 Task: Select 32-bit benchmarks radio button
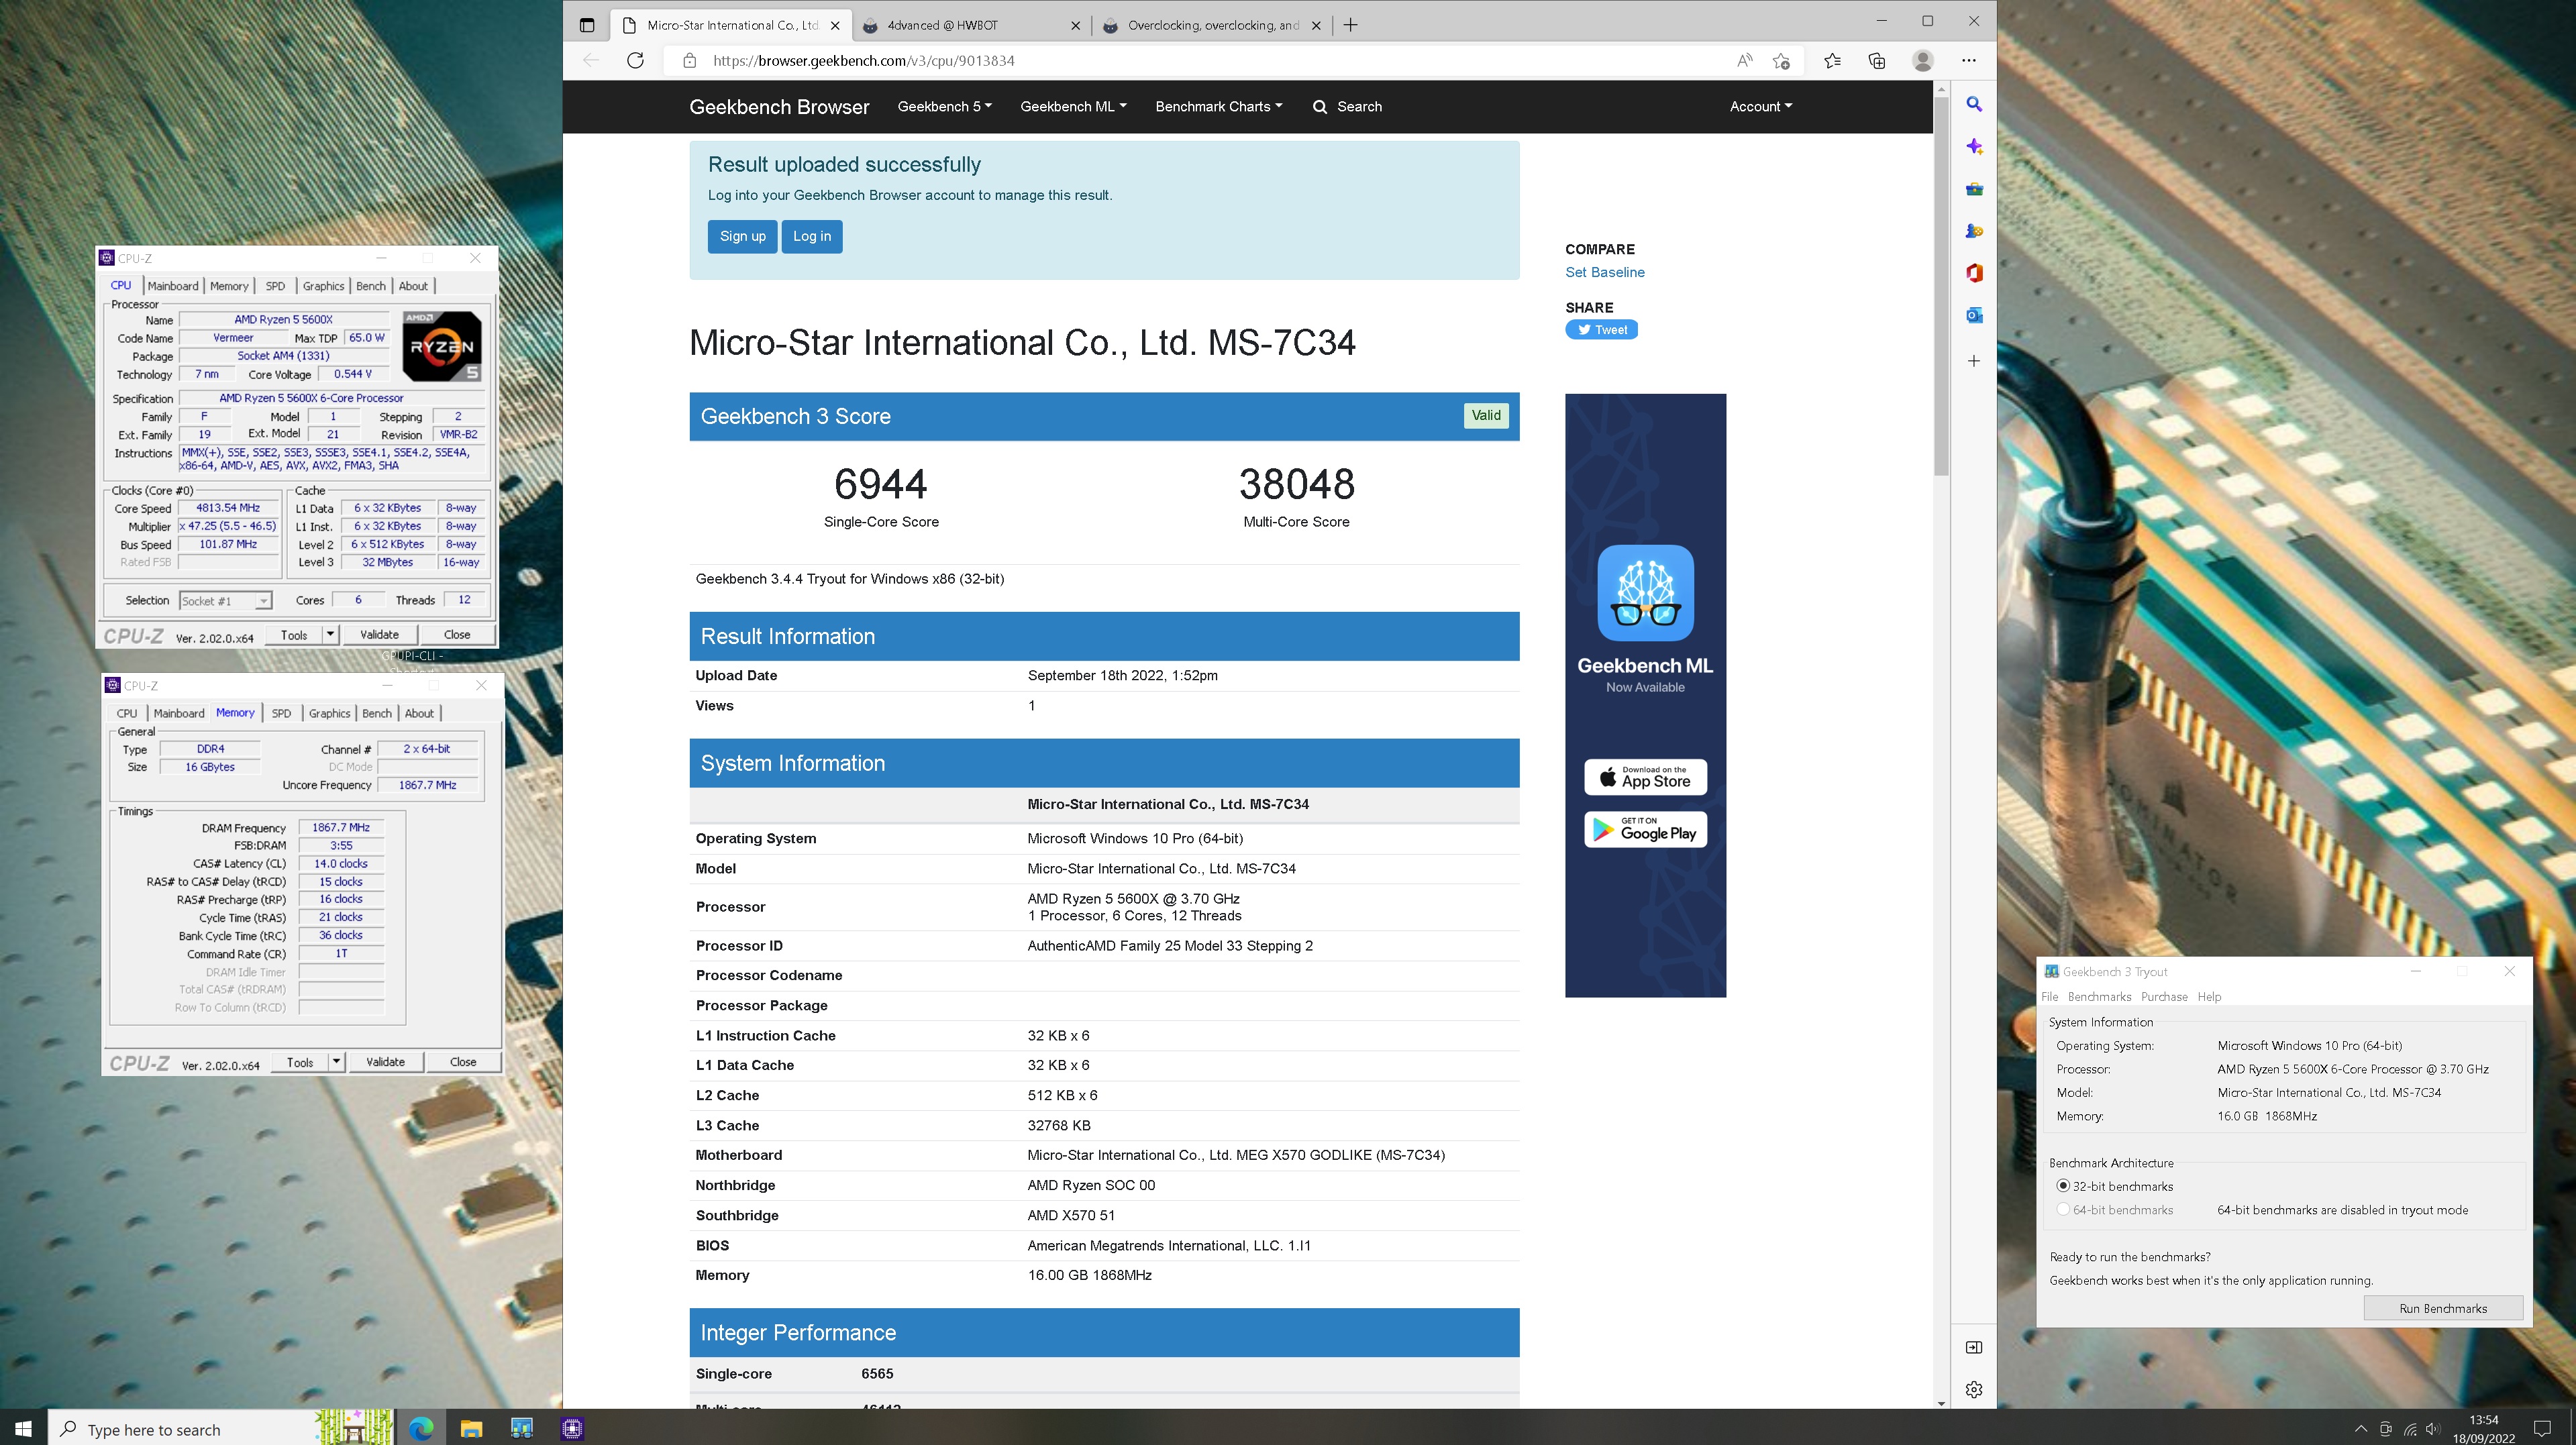(2062, 1186)
